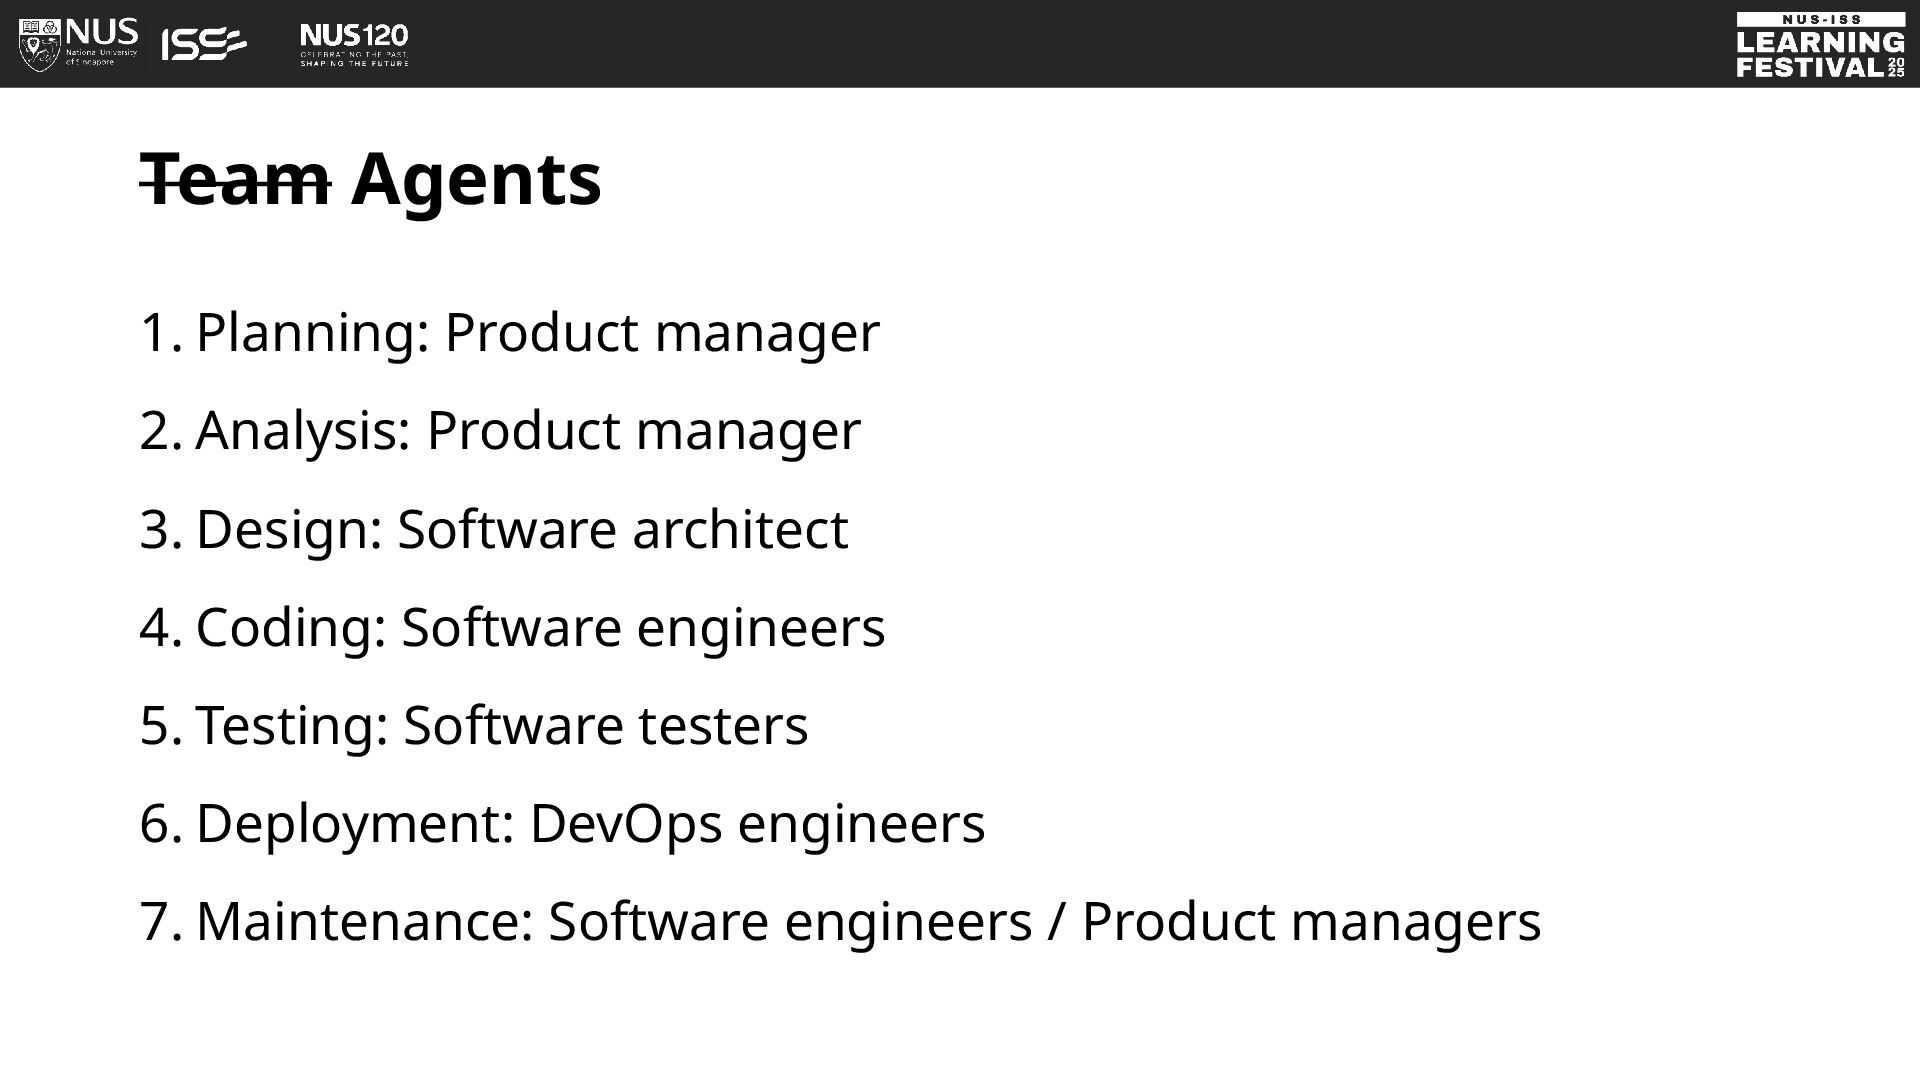The image size is (1920, 1080).
Task: Select the Analysis: Product manager line
Action: click(500, 430)
